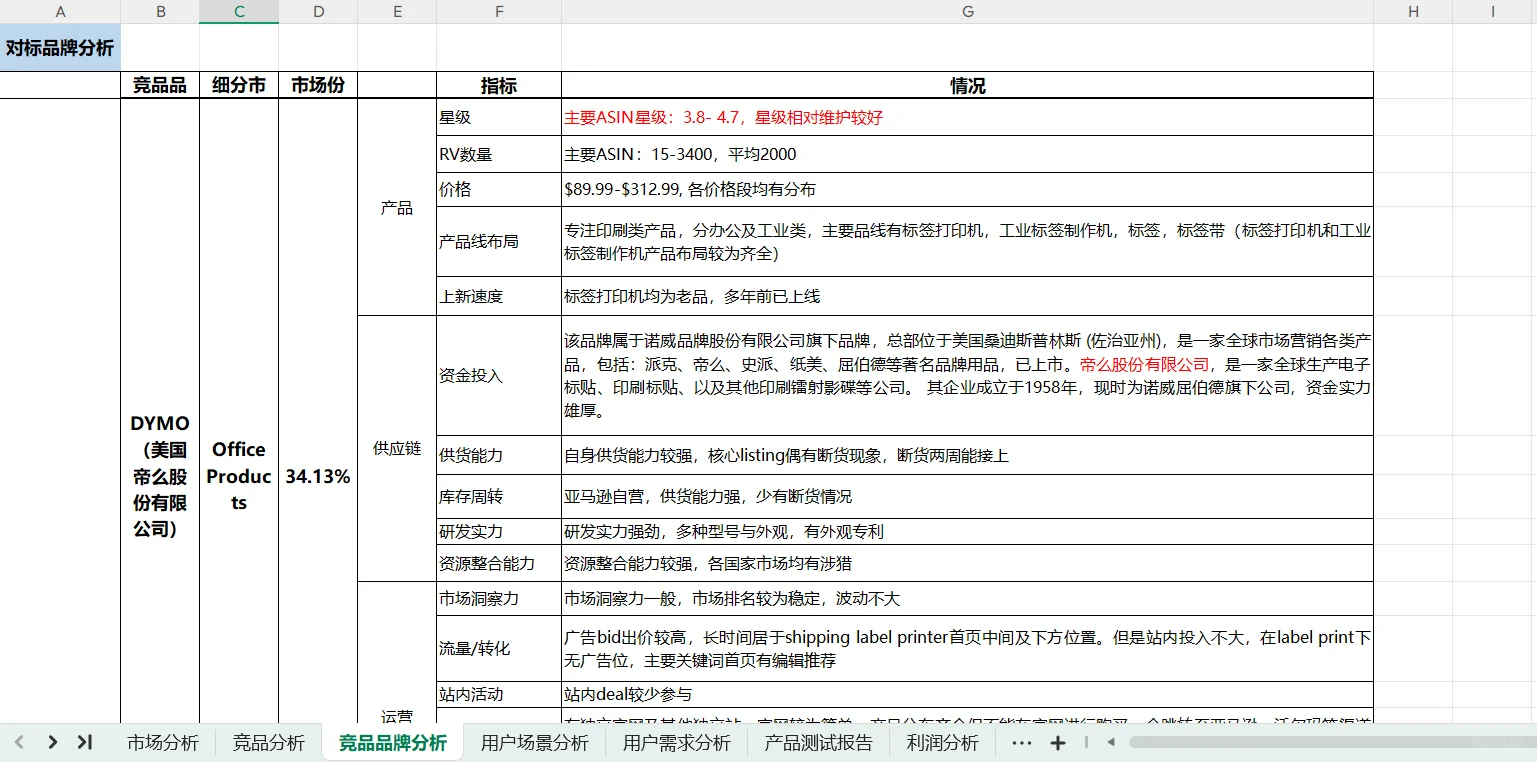Select column A header
Image resolution: width=1537 pixels, height=762 pixels.
[60, 12]
